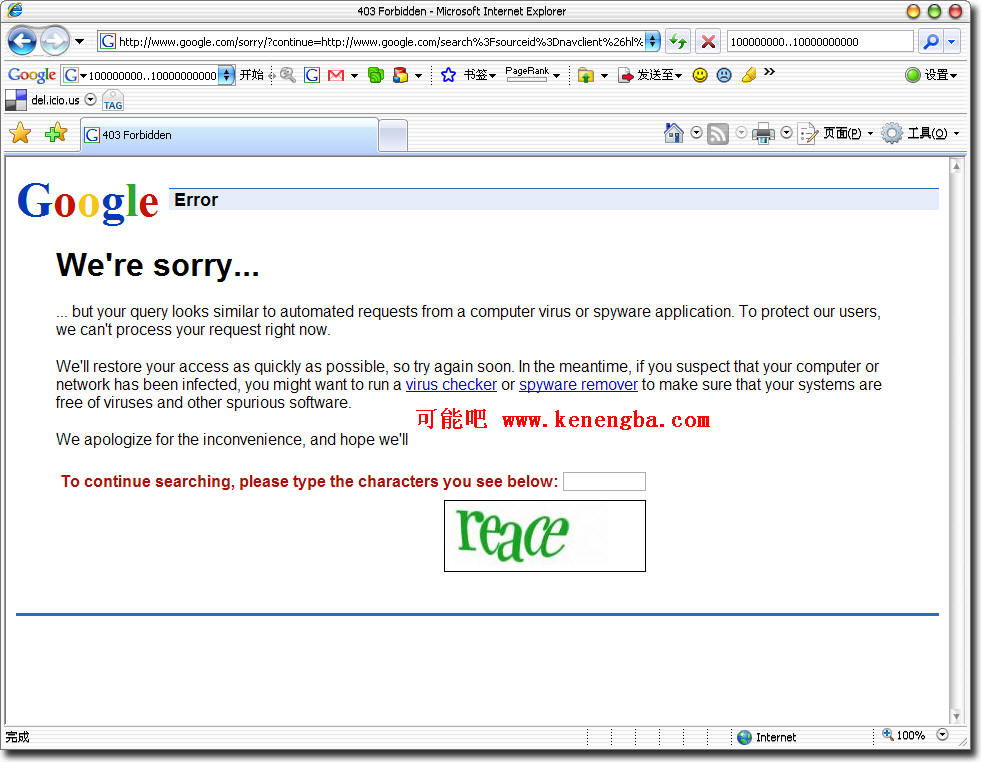Go to Home using the house icon

click(674, 133)
